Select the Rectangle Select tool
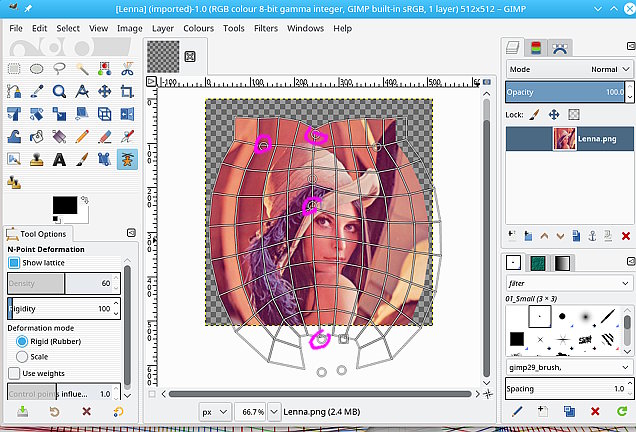Image resolution: width=636 pixels, height=432 pixels. click(x=15, y=68)
